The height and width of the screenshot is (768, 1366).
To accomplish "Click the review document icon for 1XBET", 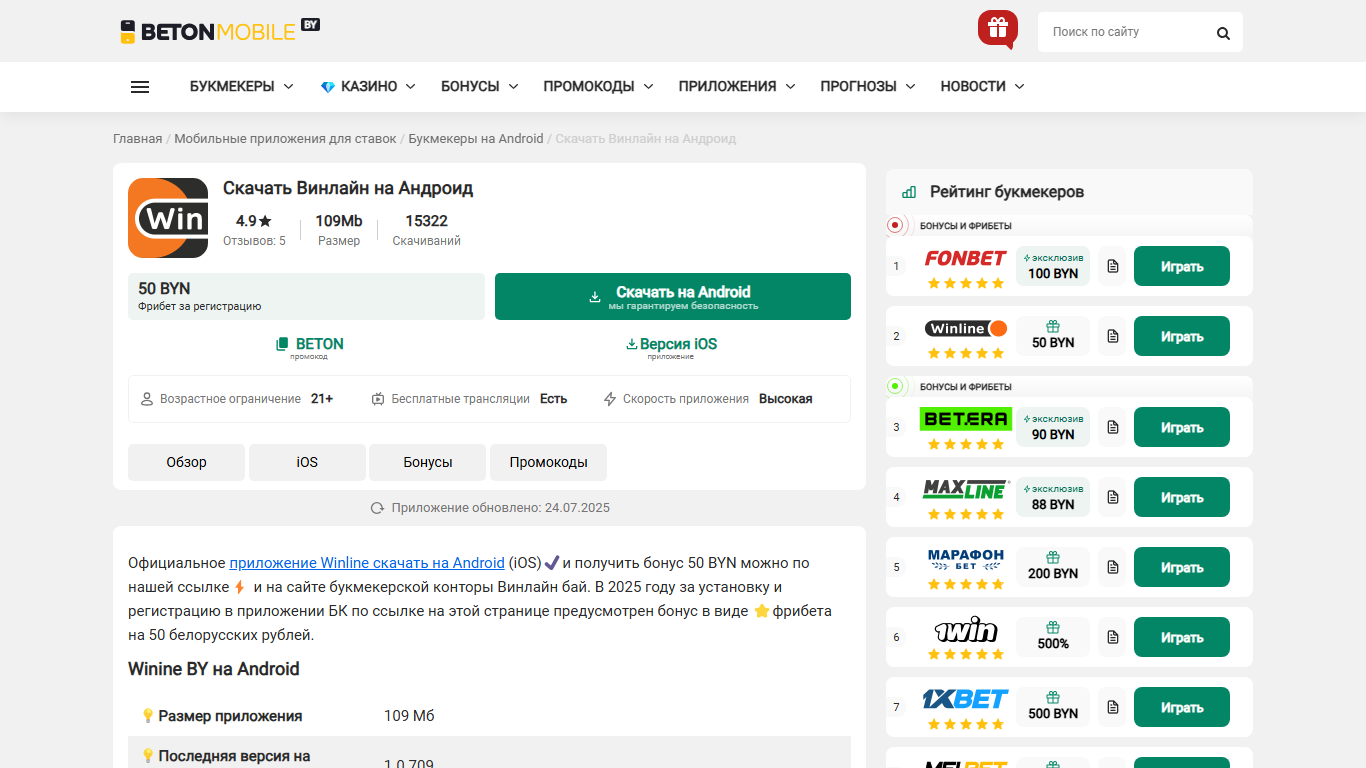I will 1112,707.
